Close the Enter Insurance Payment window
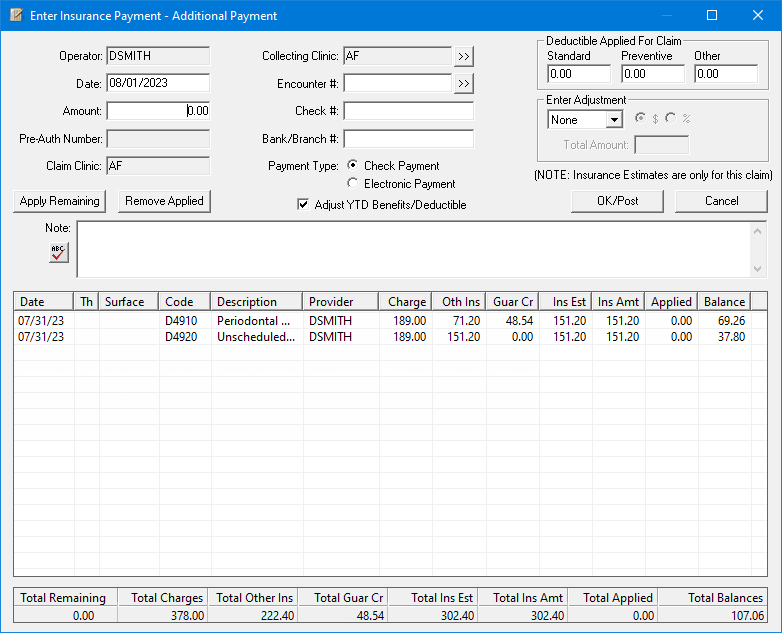The height and width of the screenshot is (633, 782). click(758, 15)
